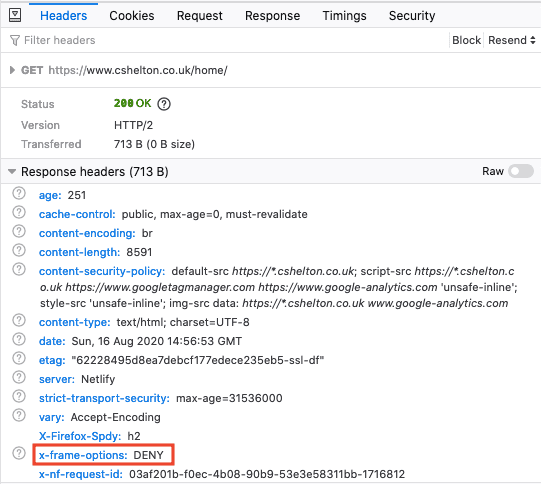Open help icon for content-length header
The image size is (541, 484).
pos(19,250)
